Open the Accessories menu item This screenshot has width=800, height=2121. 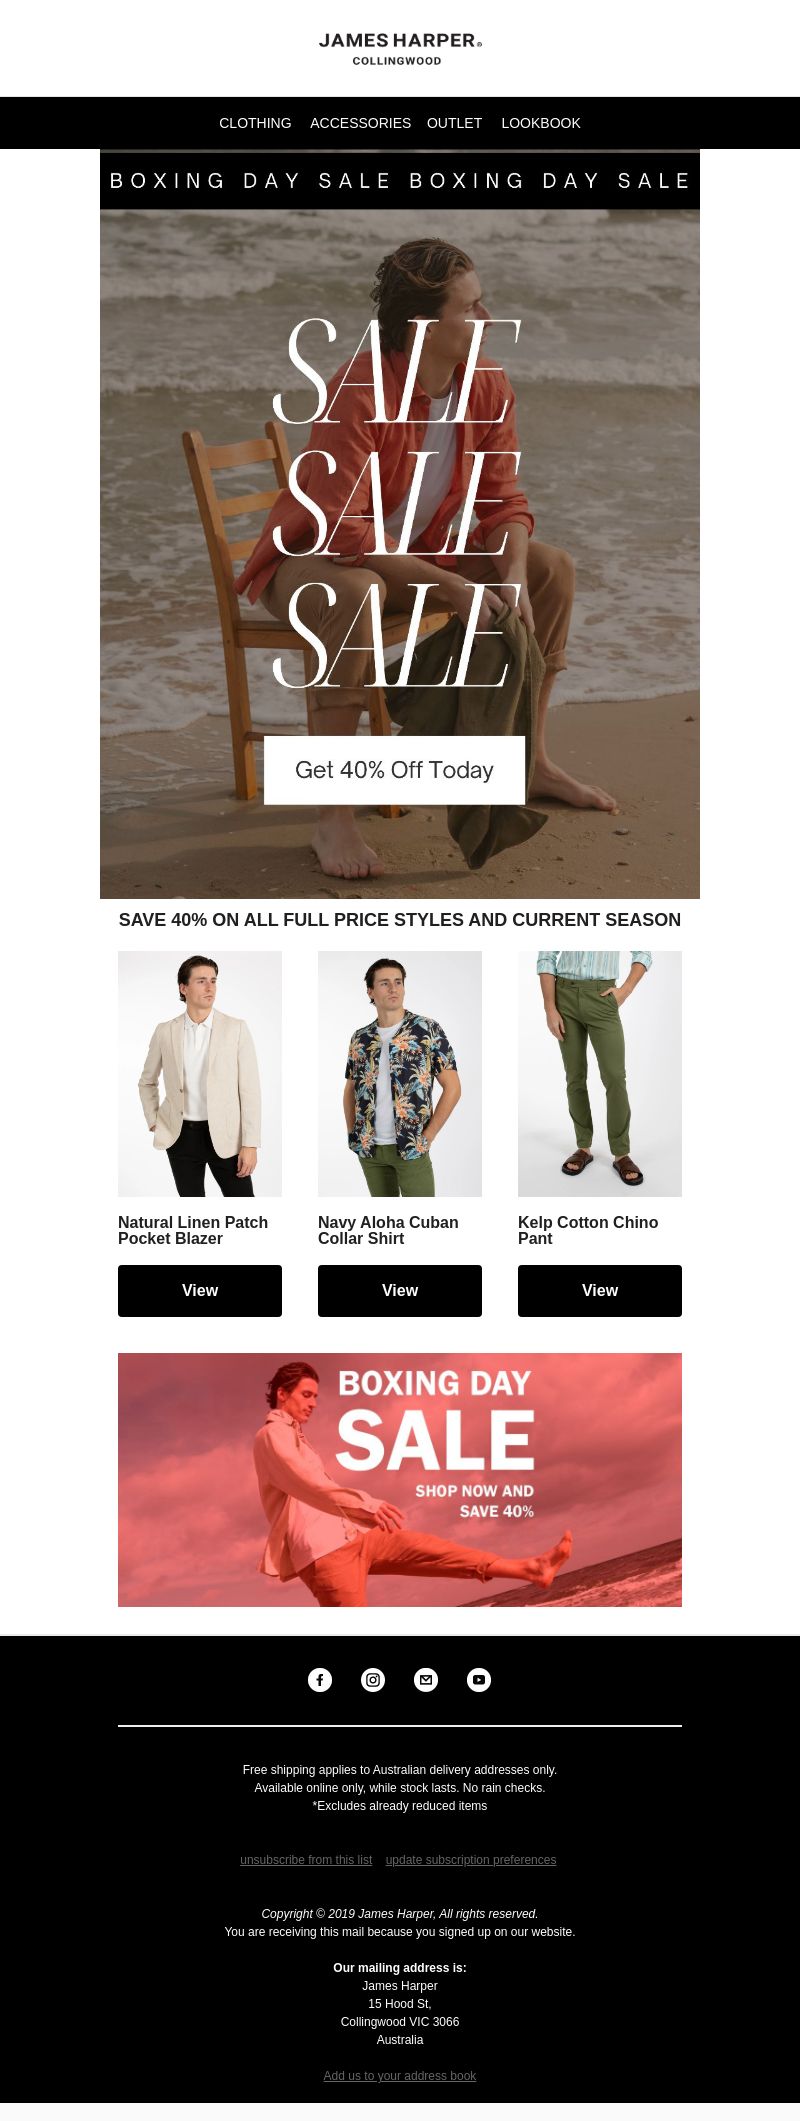pos(360,123)
